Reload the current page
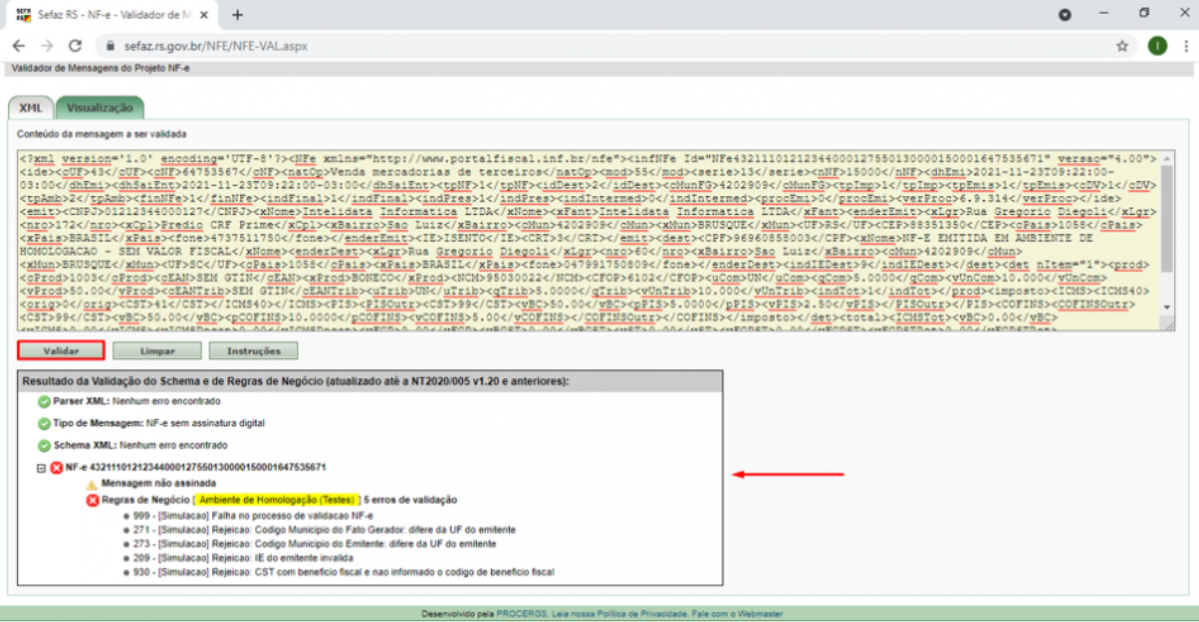This screenshot has height=622, width=1199. [75, 46]
